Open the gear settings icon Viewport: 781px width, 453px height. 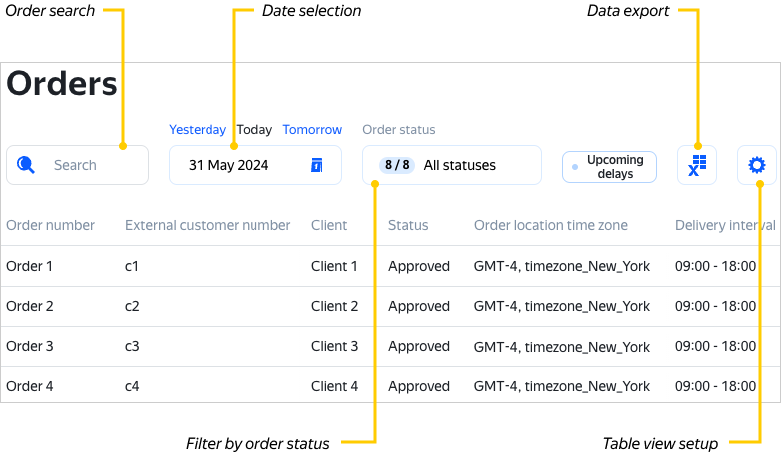[757, 165]
